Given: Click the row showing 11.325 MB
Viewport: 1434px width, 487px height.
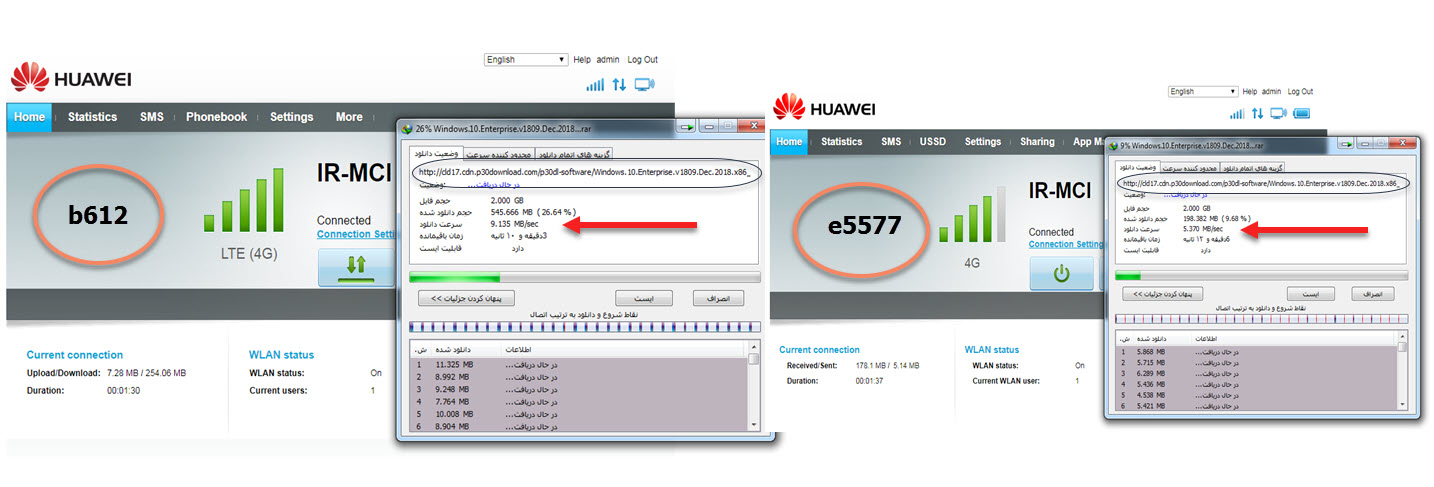Looking at the screenshot, I should click(x=578, y=365).
